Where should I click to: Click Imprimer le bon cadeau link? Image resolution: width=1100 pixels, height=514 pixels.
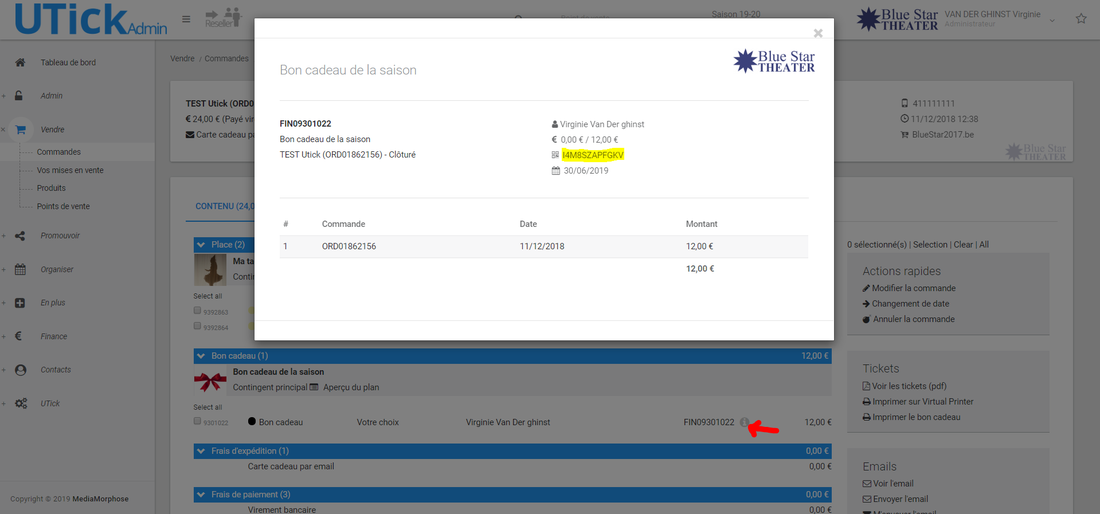click(x=916, y=417)
